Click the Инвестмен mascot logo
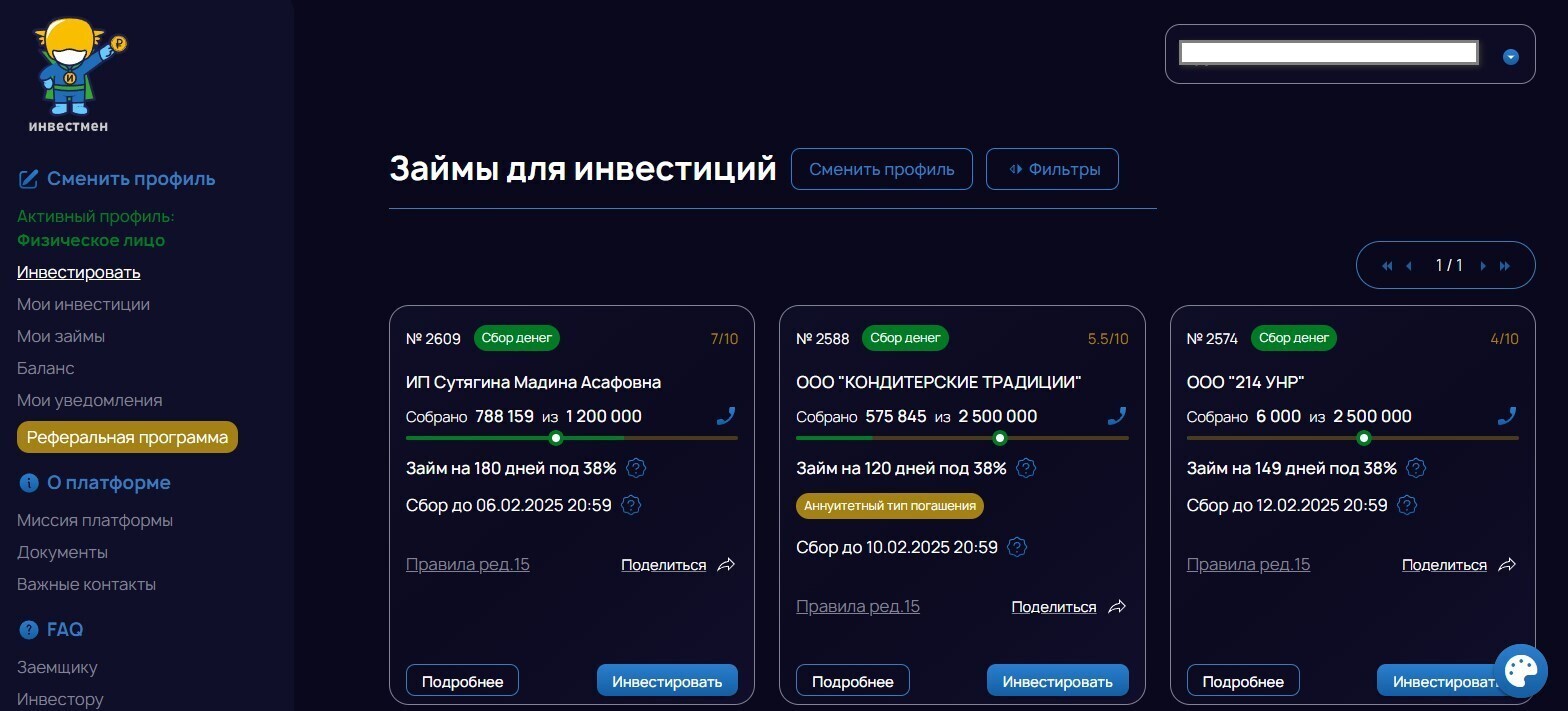Viewport: 1568px width, 711px height. 76,75
